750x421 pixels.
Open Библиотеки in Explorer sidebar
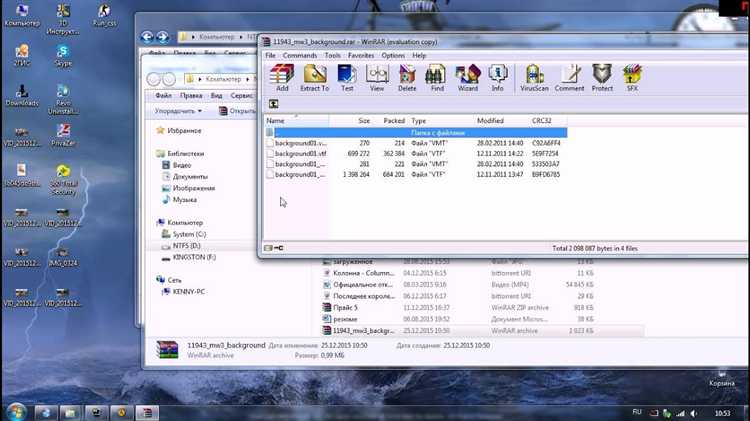[x=186, y=154]
